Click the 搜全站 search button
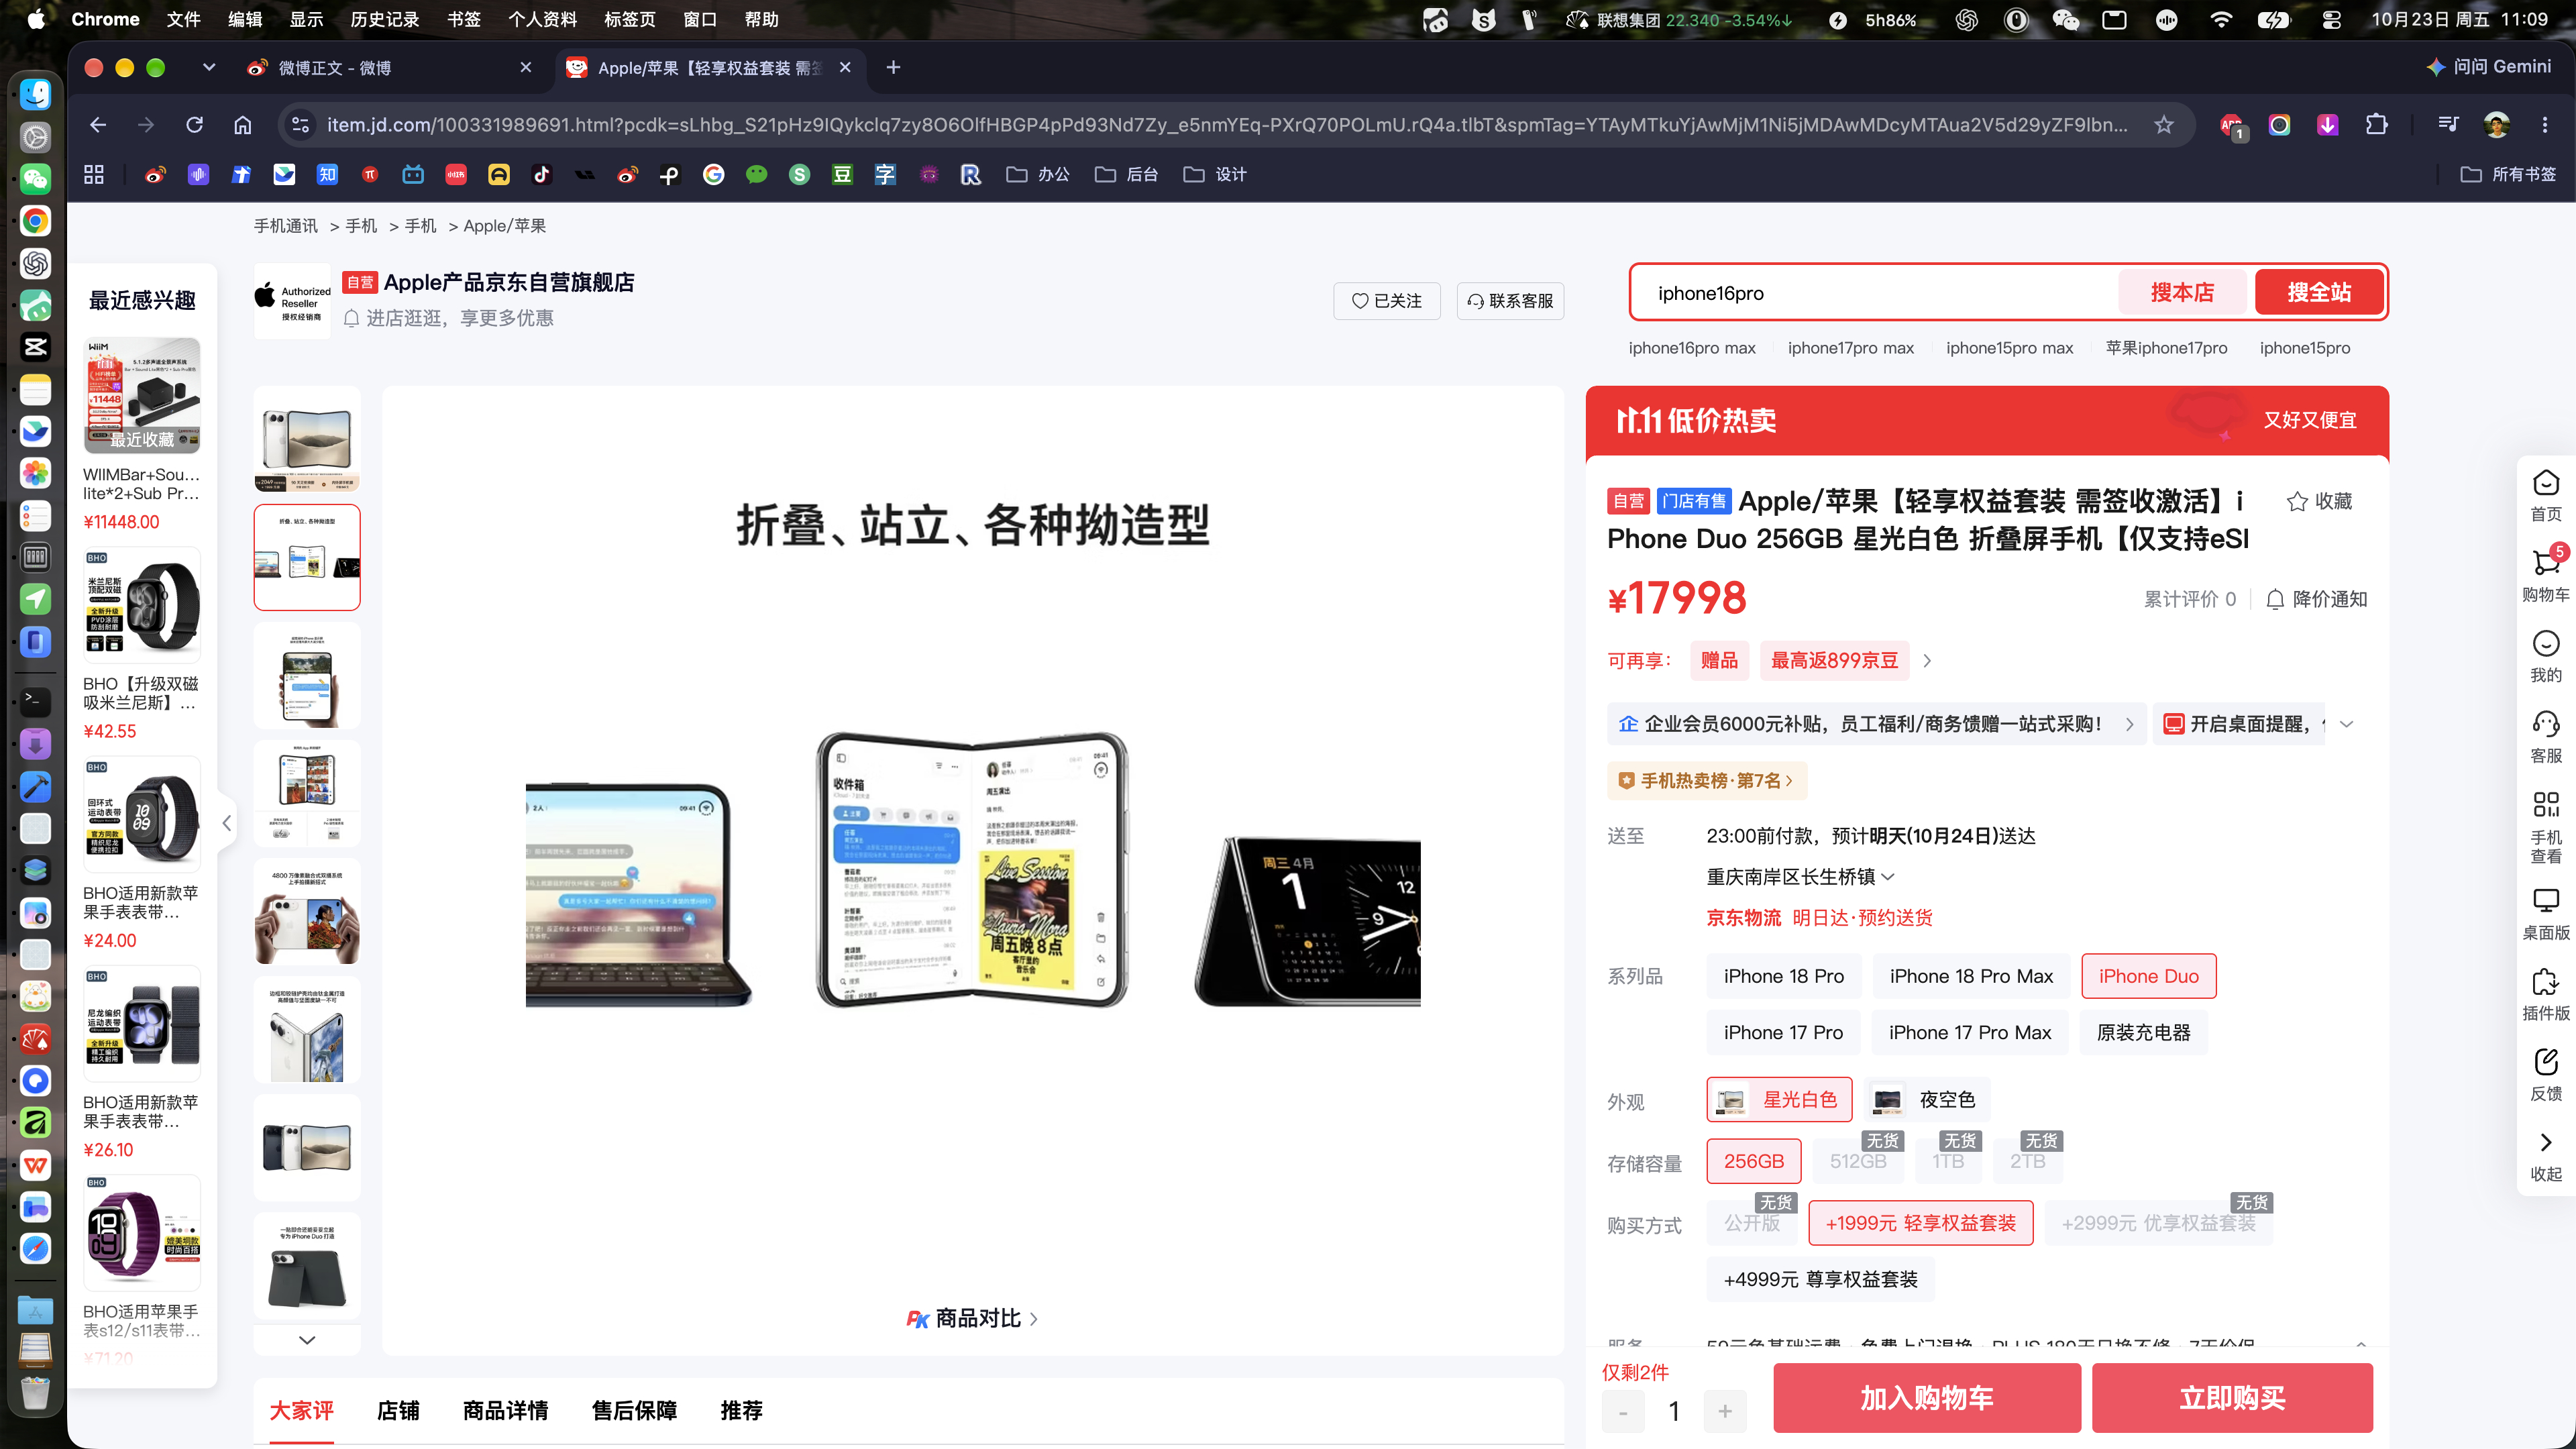Viewport: 2576px width, 1449px height. [x=2319, y=293]
